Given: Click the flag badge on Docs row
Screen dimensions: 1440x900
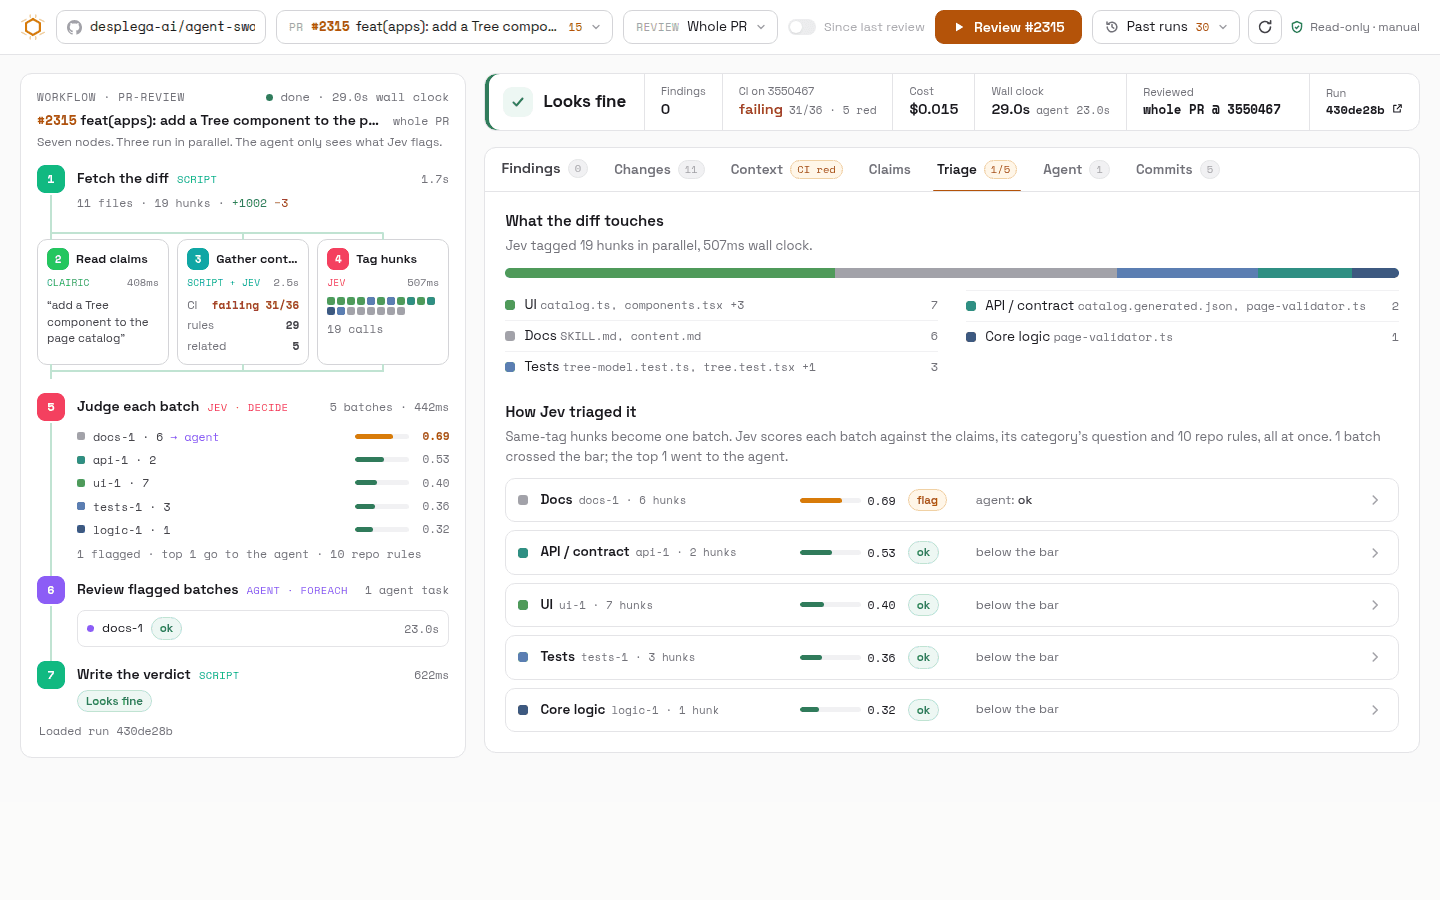Looking at the screenshot, I should (x=927, y=500).
